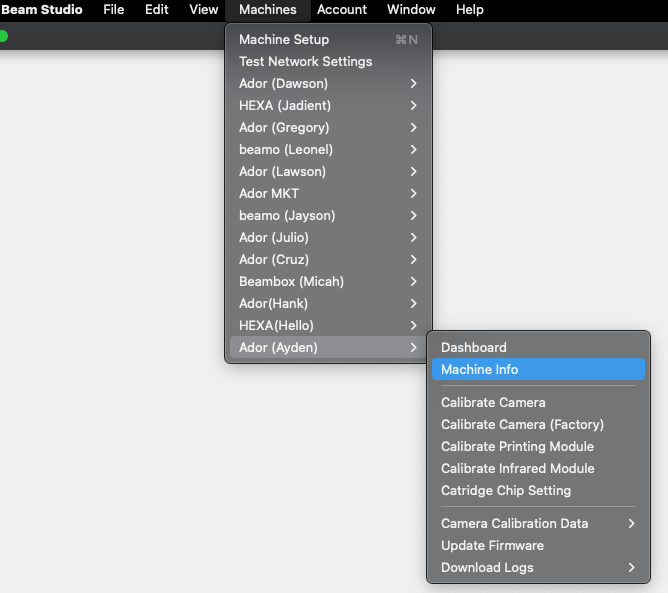Open the View menu

click(x=204, y=9)
